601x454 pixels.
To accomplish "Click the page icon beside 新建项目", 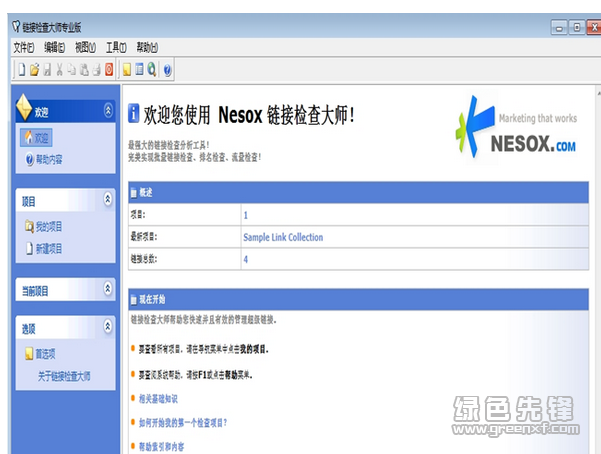I will pos(29,248).
